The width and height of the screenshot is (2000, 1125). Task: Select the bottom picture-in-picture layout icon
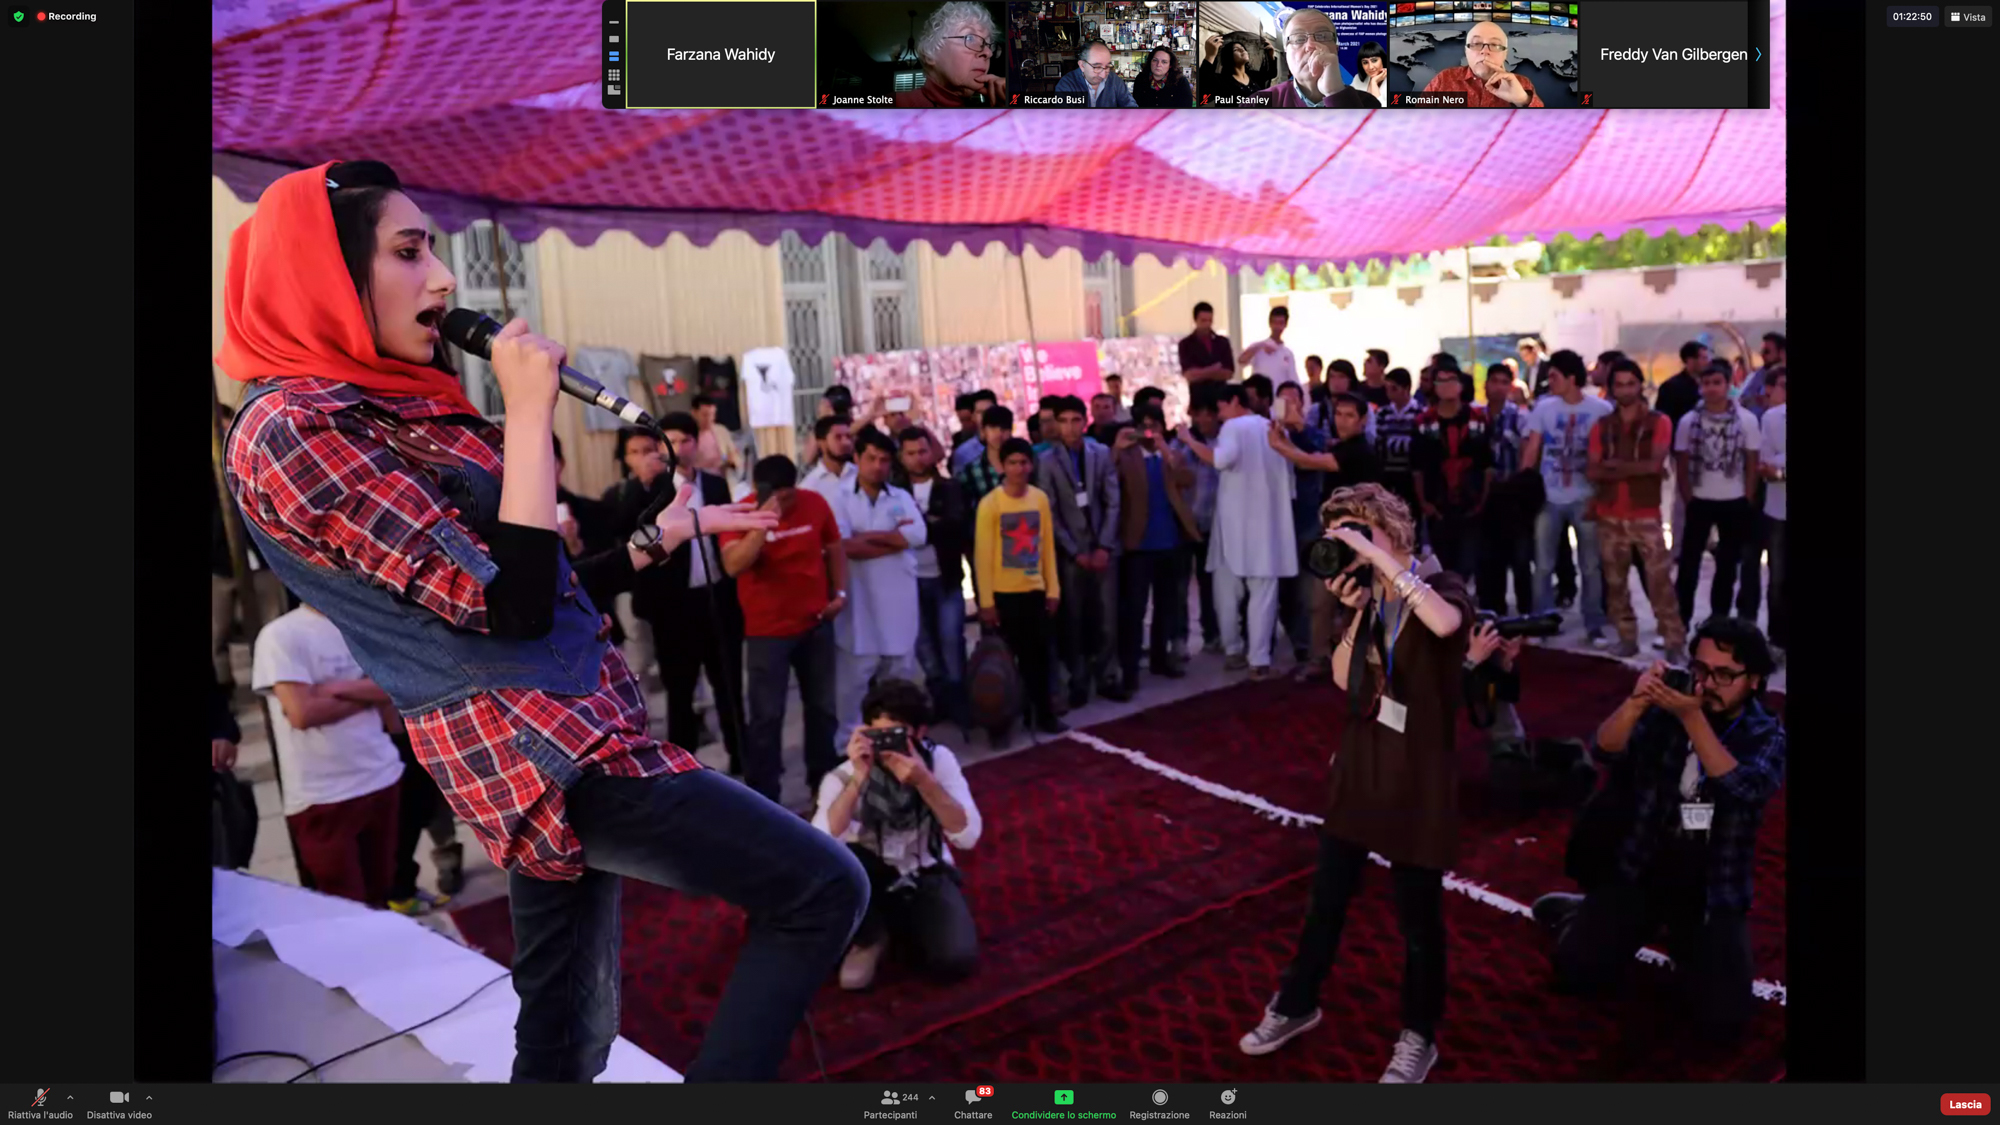(614, 90)
